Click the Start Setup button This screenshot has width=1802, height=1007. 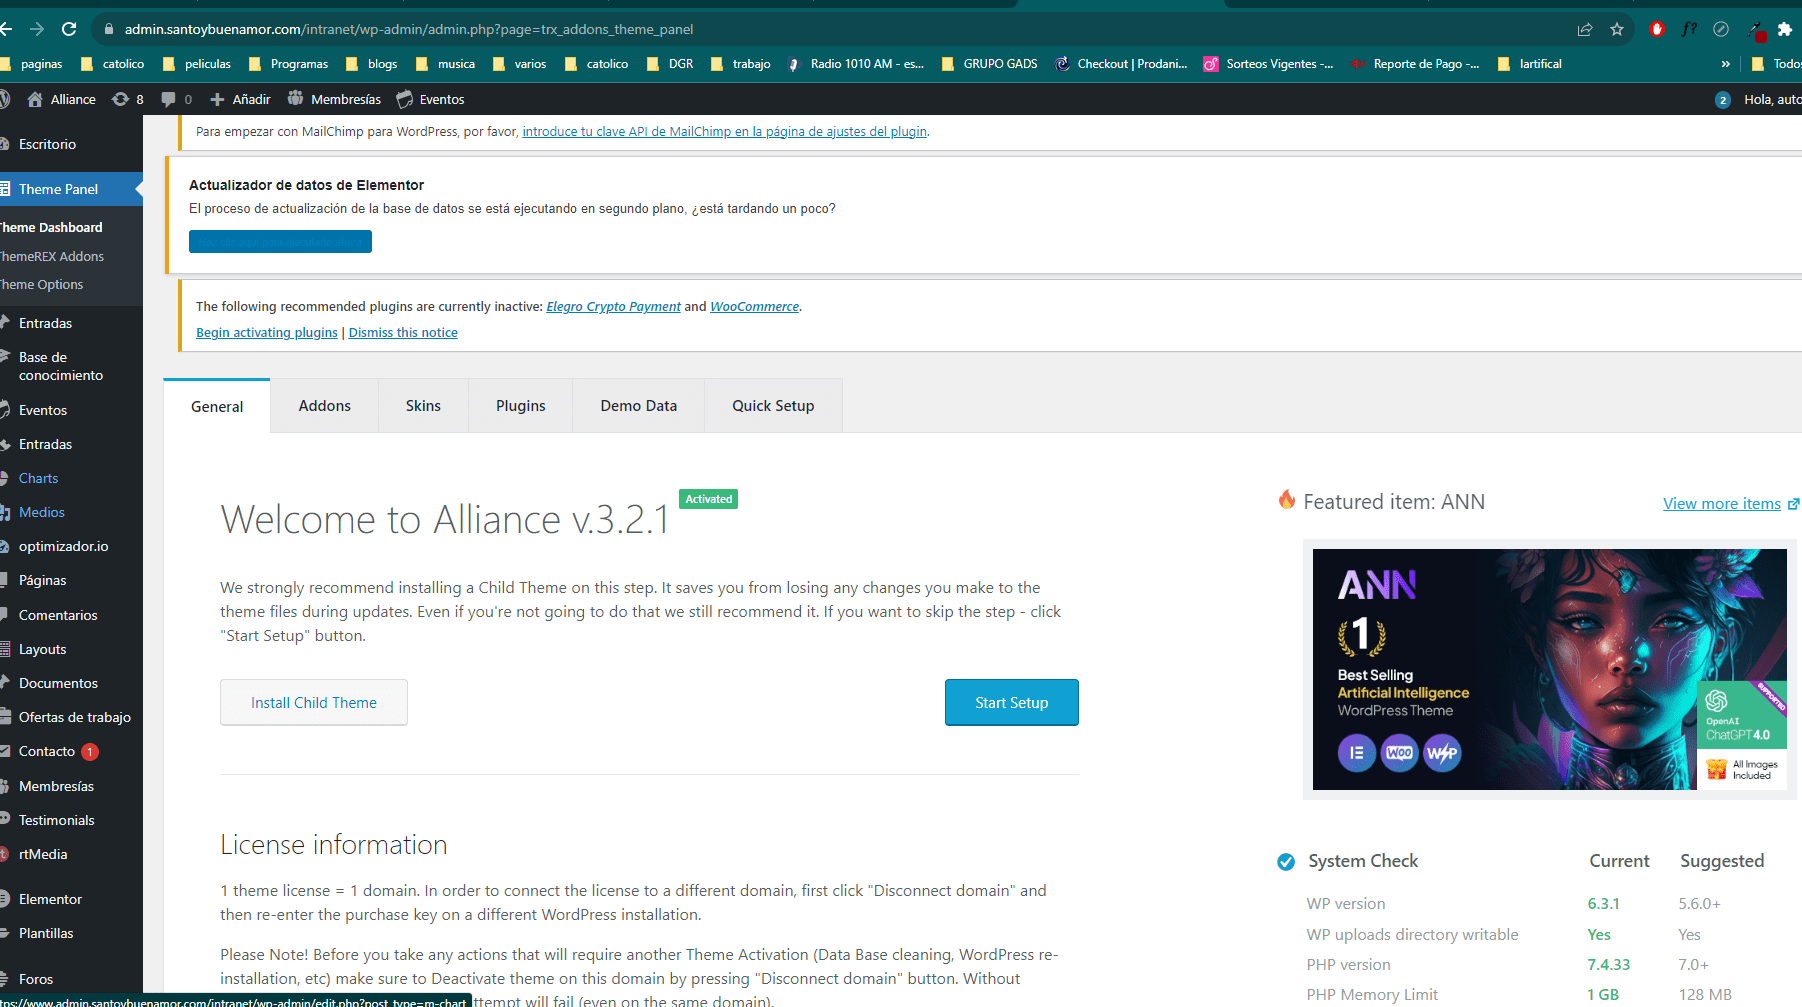click(1012, 702)
